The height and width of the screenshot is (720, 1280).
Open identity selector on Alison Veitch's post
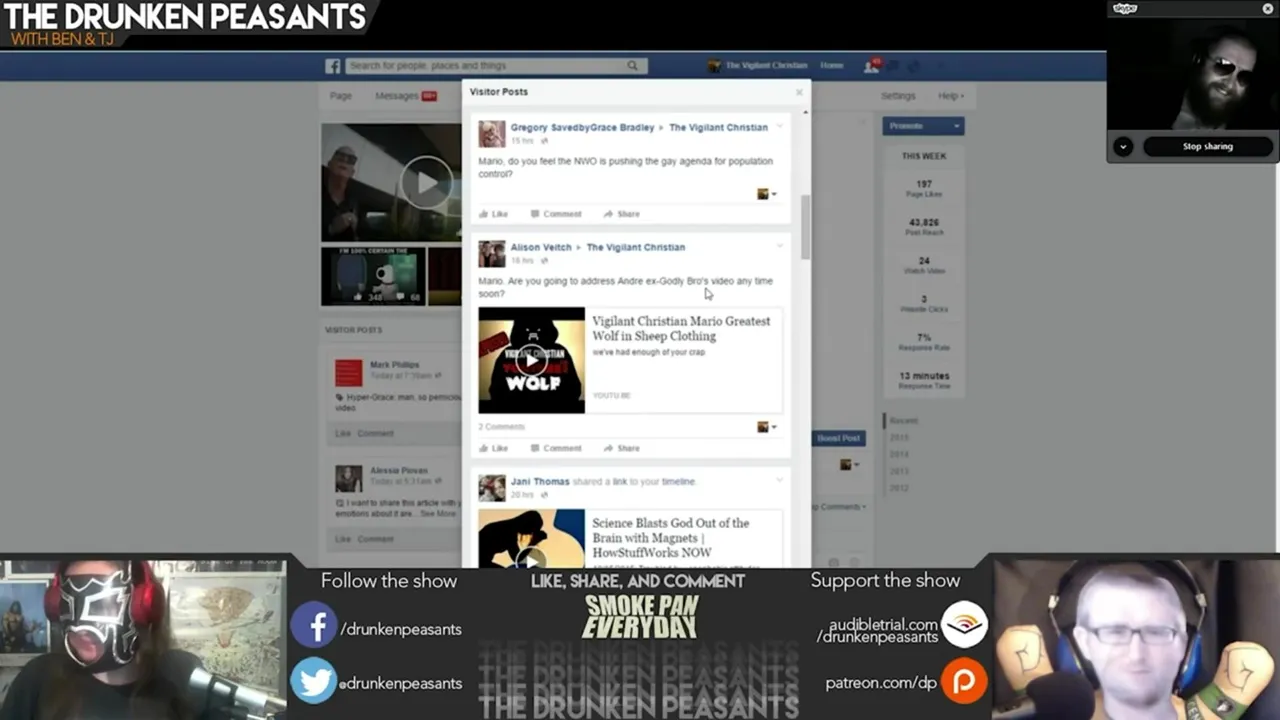[766, 427]
